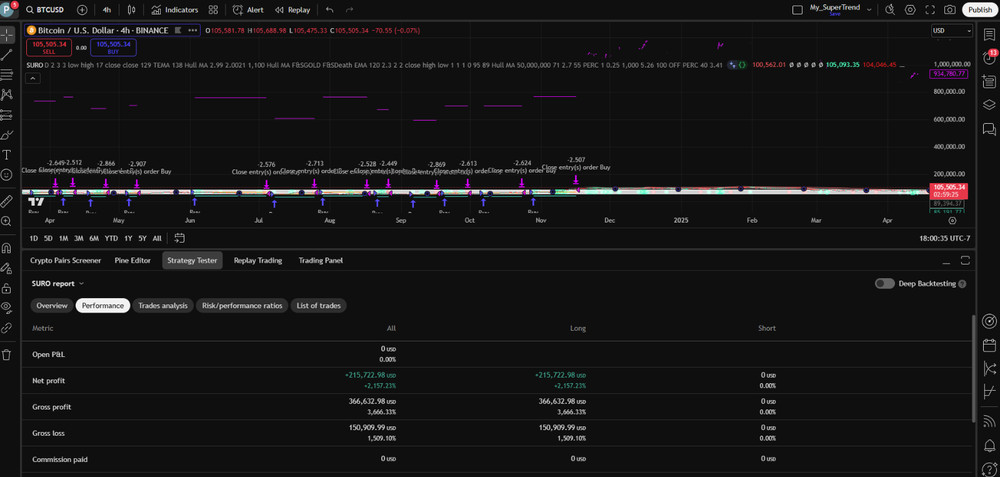The width and height of the screenshot is (1000, 477).
Task: Toggle stay in drawing mode pencil-lock
Action: (7, 267)
